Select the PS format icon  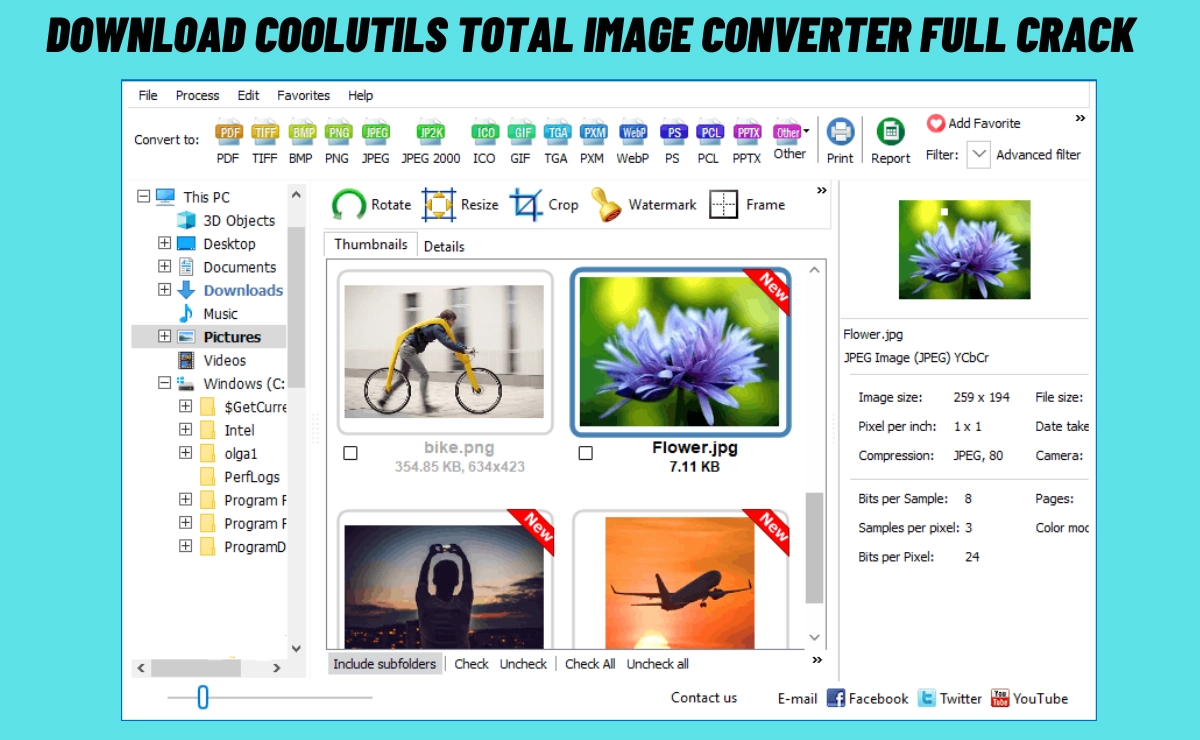(673, 142)
